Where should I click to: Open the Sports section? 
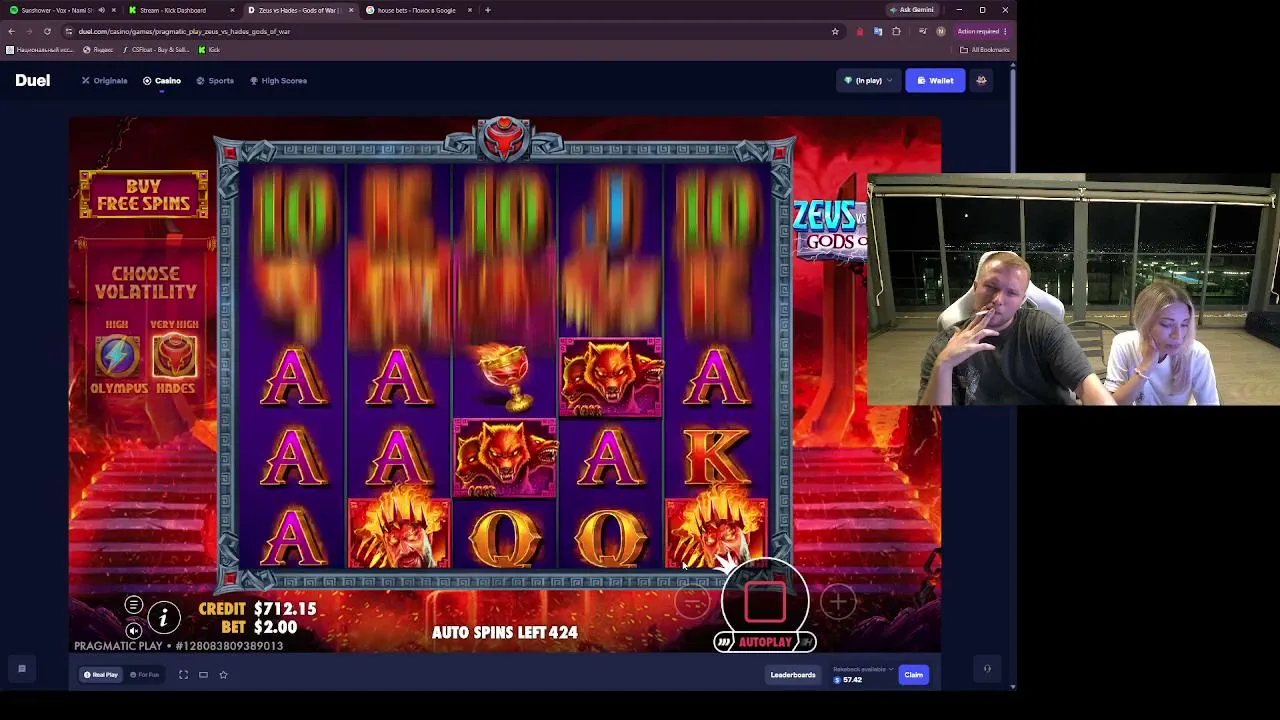(215, 80)
